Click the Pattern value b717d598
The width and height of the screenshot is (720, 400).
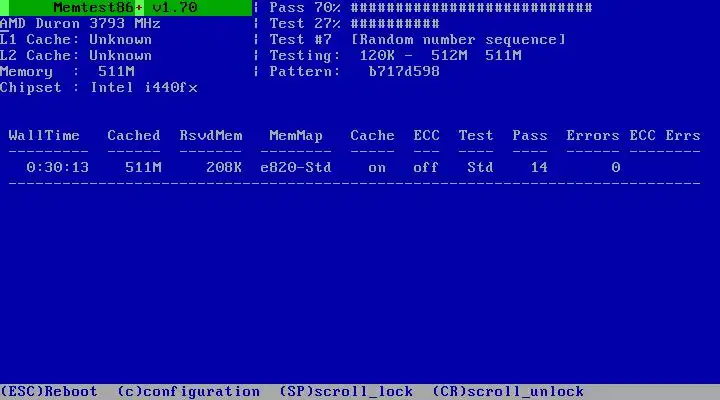pyautogui.click(x=404, y=72)
